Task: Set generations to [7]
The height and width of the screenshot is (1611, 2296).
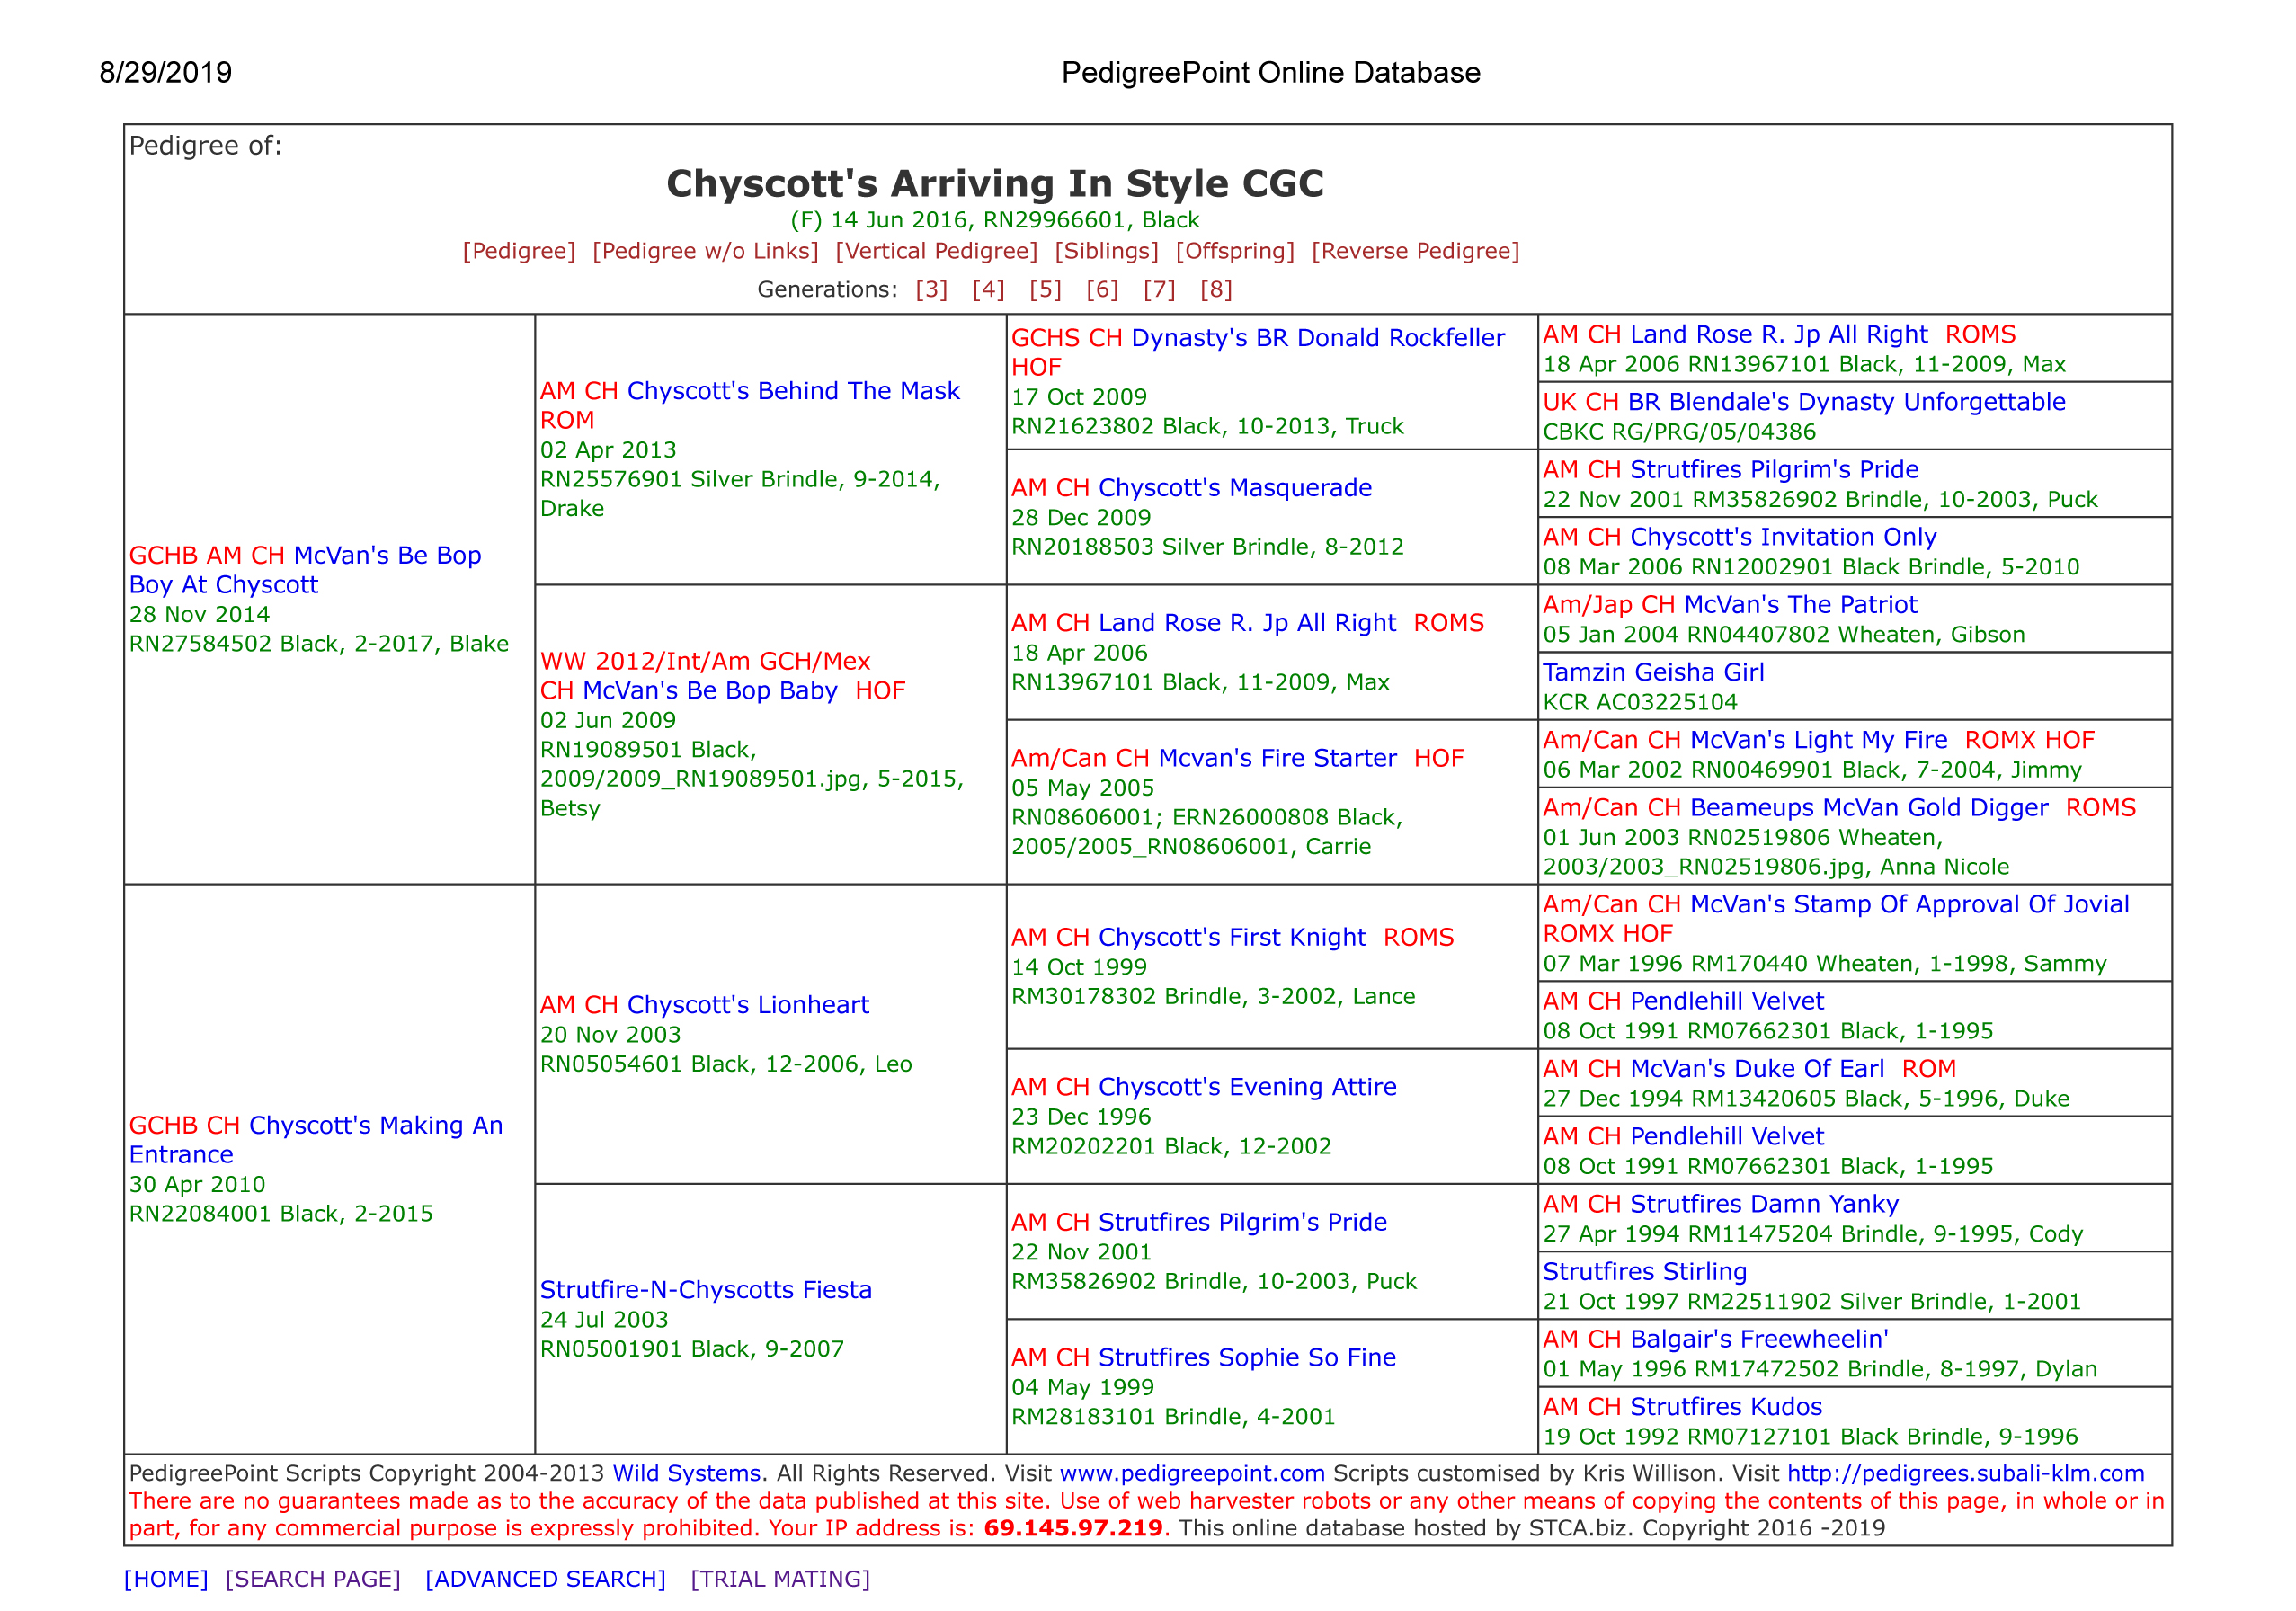Action: point(1159,289)
